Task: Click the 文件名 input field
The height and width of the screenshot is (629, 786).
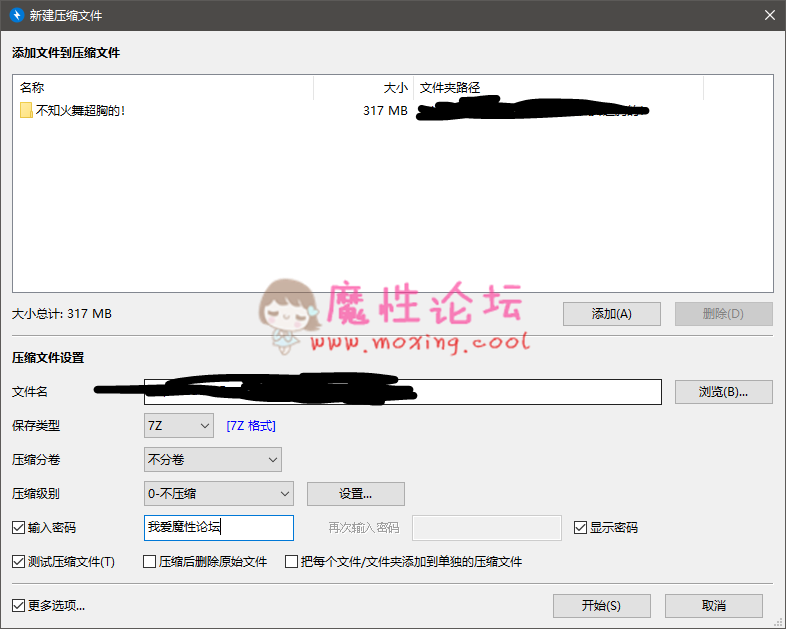Action: (x=403, y=392)
